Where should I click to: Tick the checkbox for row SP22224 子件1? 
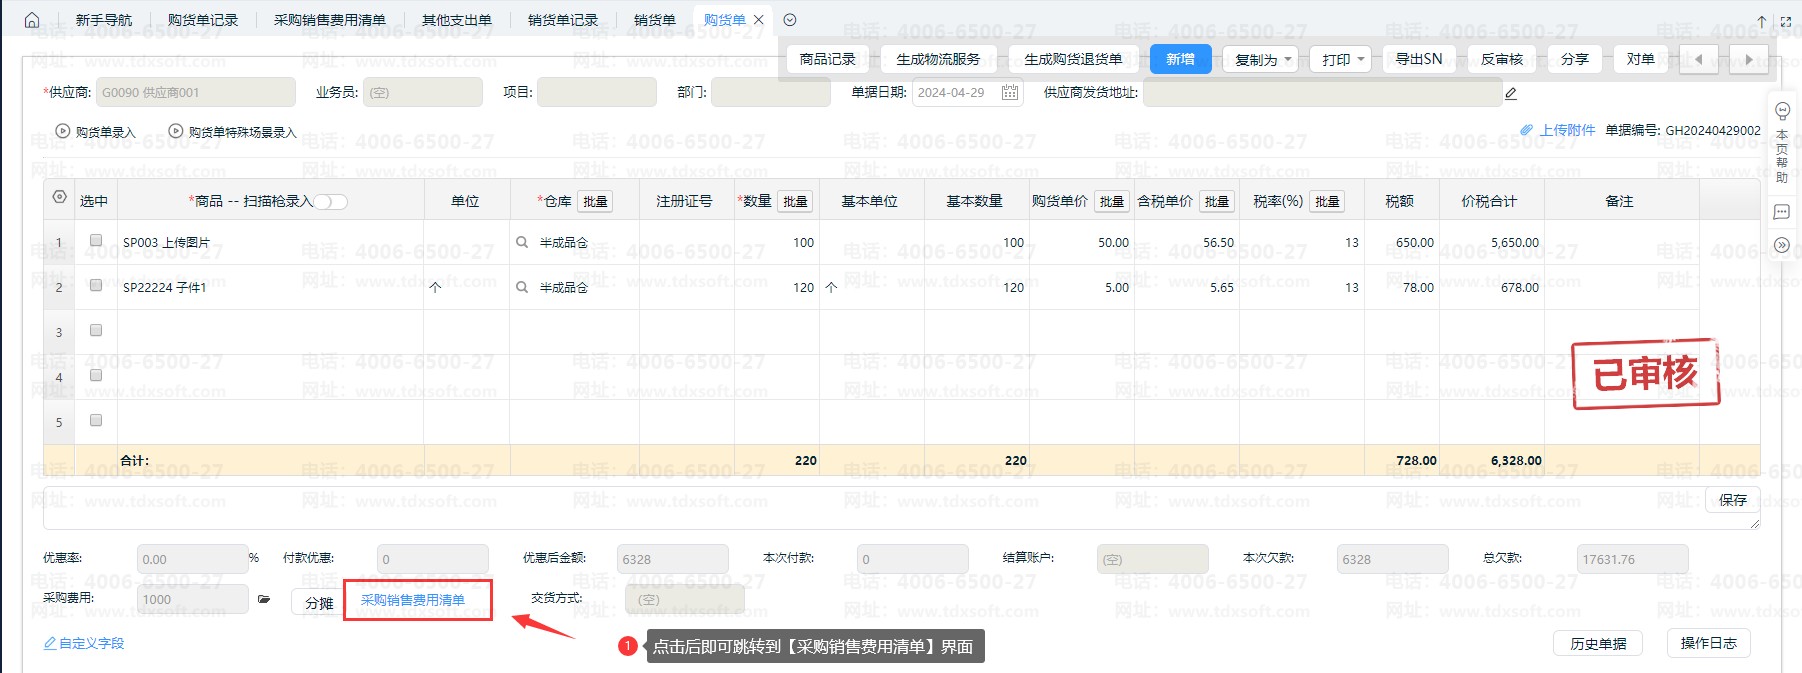pyautogui.click(x=96, y=286)
